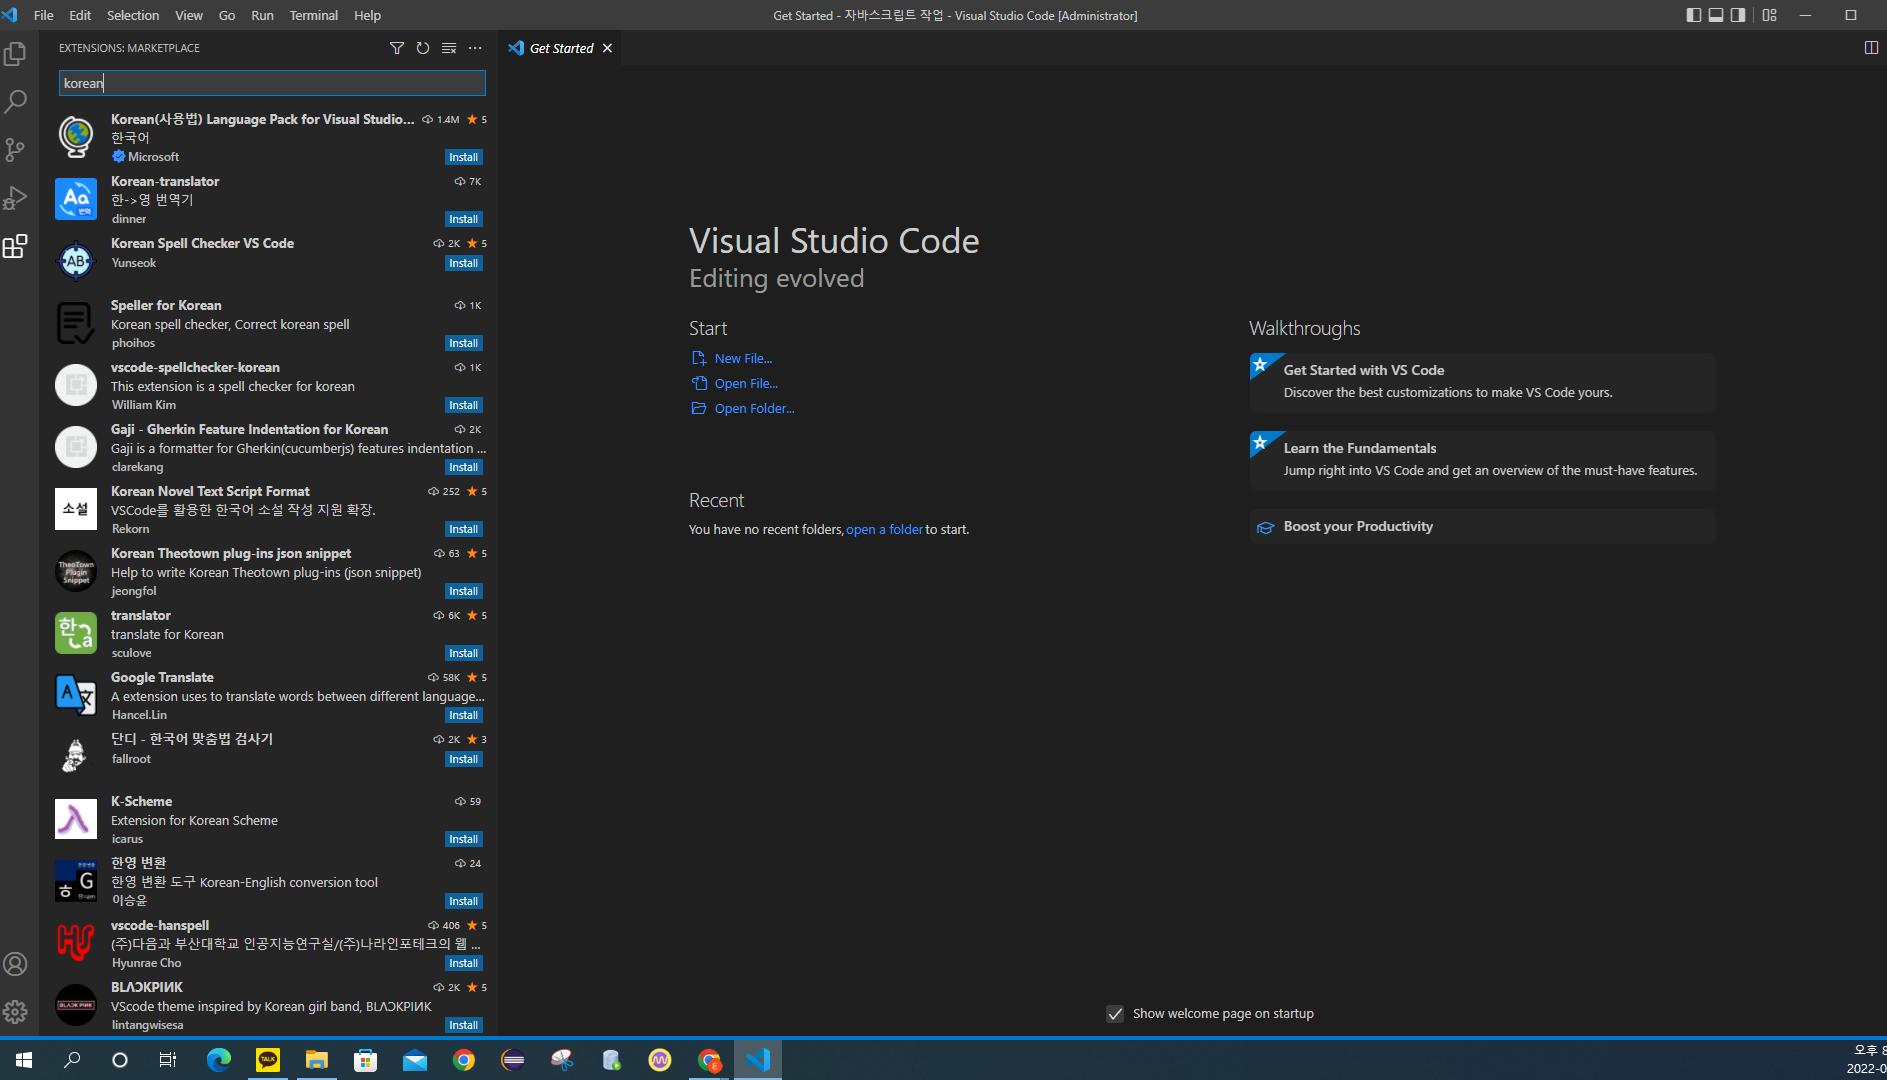Click the Open File link
1887x1080 pixels.
pos(746,383)
